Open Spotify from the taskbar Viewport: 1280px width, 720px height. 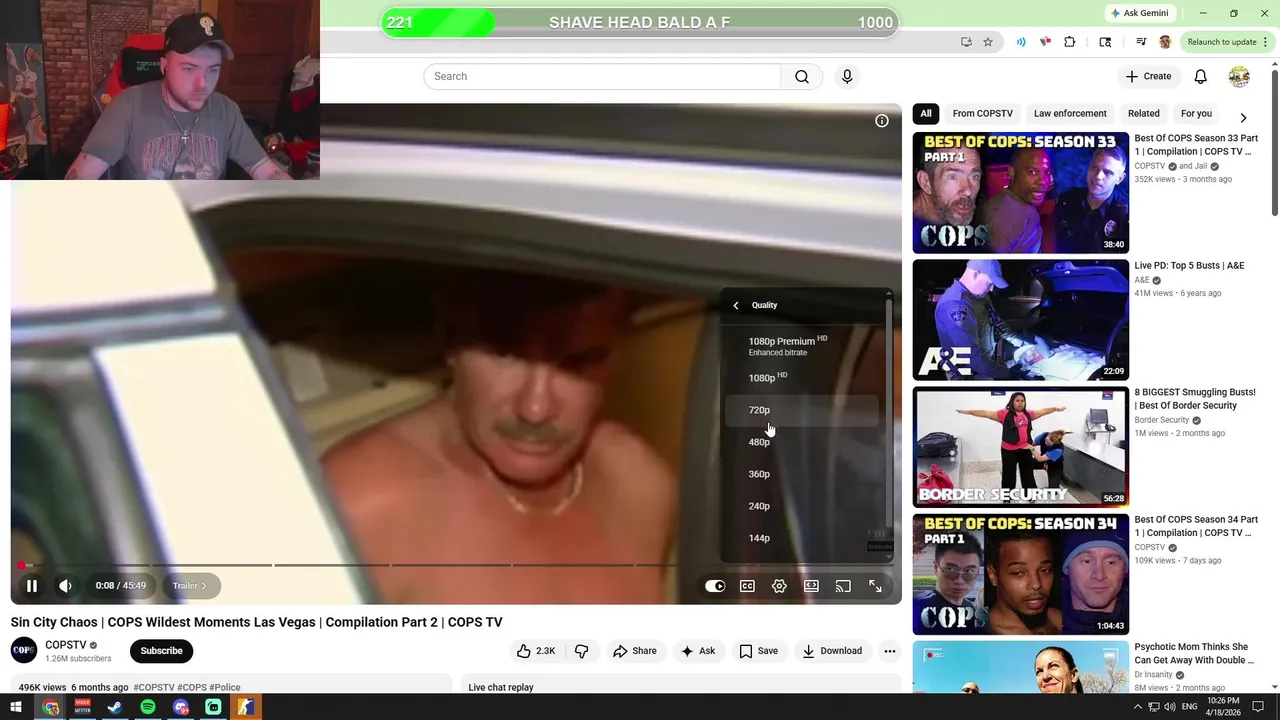pos(148,707)
